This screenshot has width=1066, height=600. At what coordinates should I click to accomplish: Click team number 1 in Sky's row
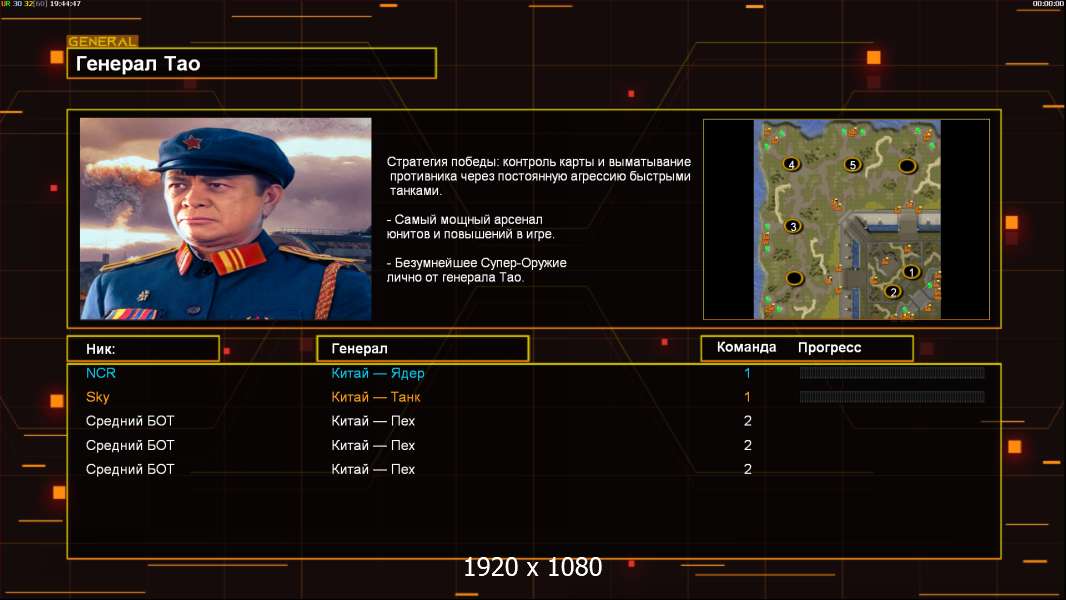(x=747, y=397)
